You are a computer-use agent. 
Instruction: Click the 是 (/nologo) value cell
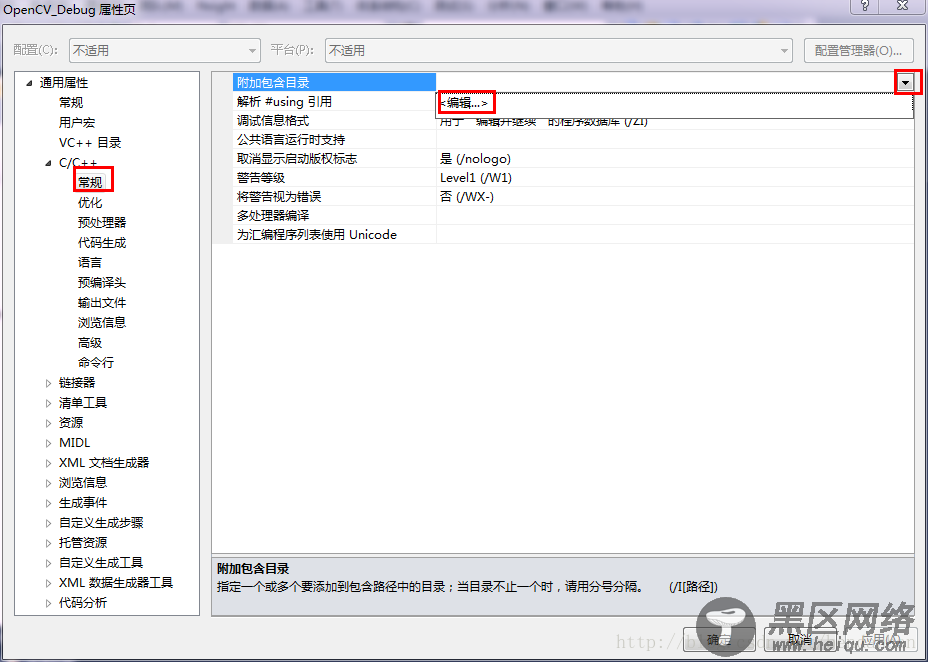pos(675,159)
